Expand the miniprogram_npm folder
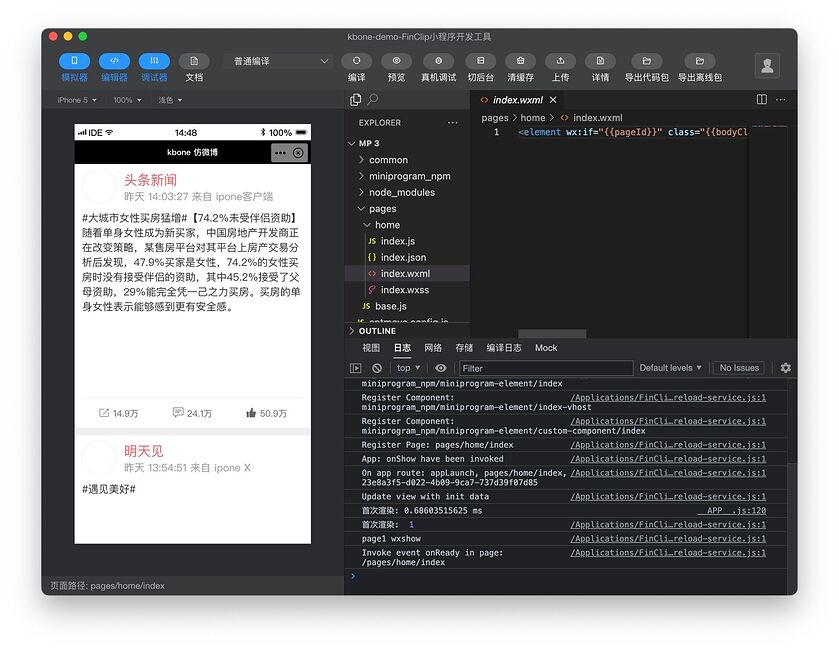This screenshot has width=839, height=650. [x=409, y=176]
